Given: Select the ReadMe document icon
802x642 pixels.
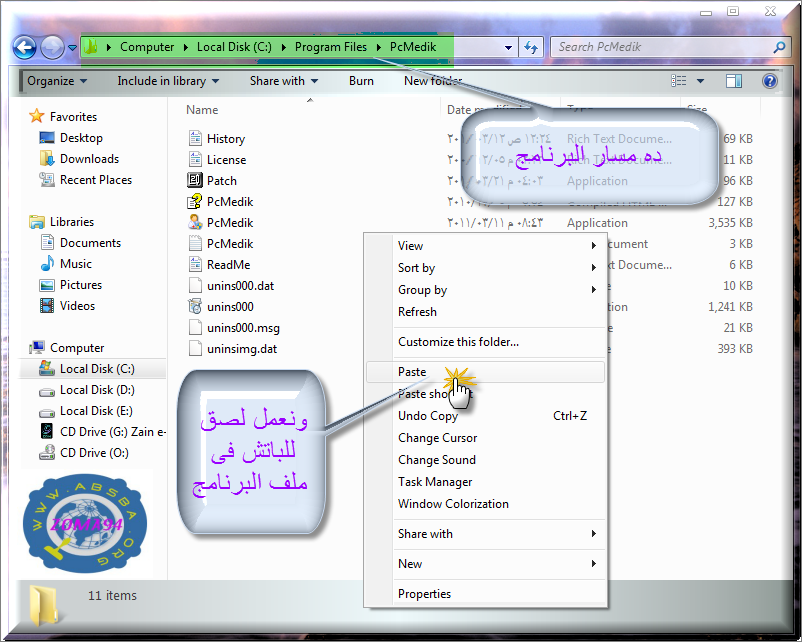Looking at the screenshot, I should pos(195,264).
